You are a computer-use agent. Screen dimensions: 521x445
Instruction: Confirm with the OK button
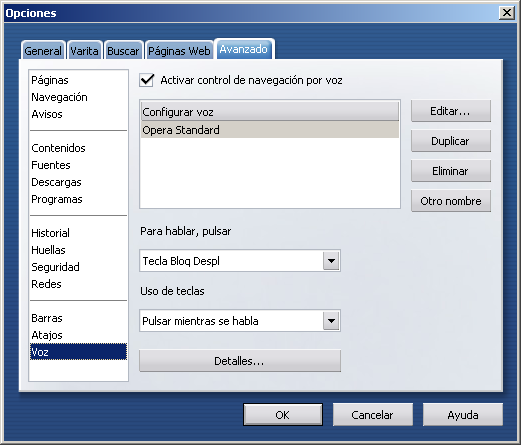pyautogui.click(x=283, y=415)
